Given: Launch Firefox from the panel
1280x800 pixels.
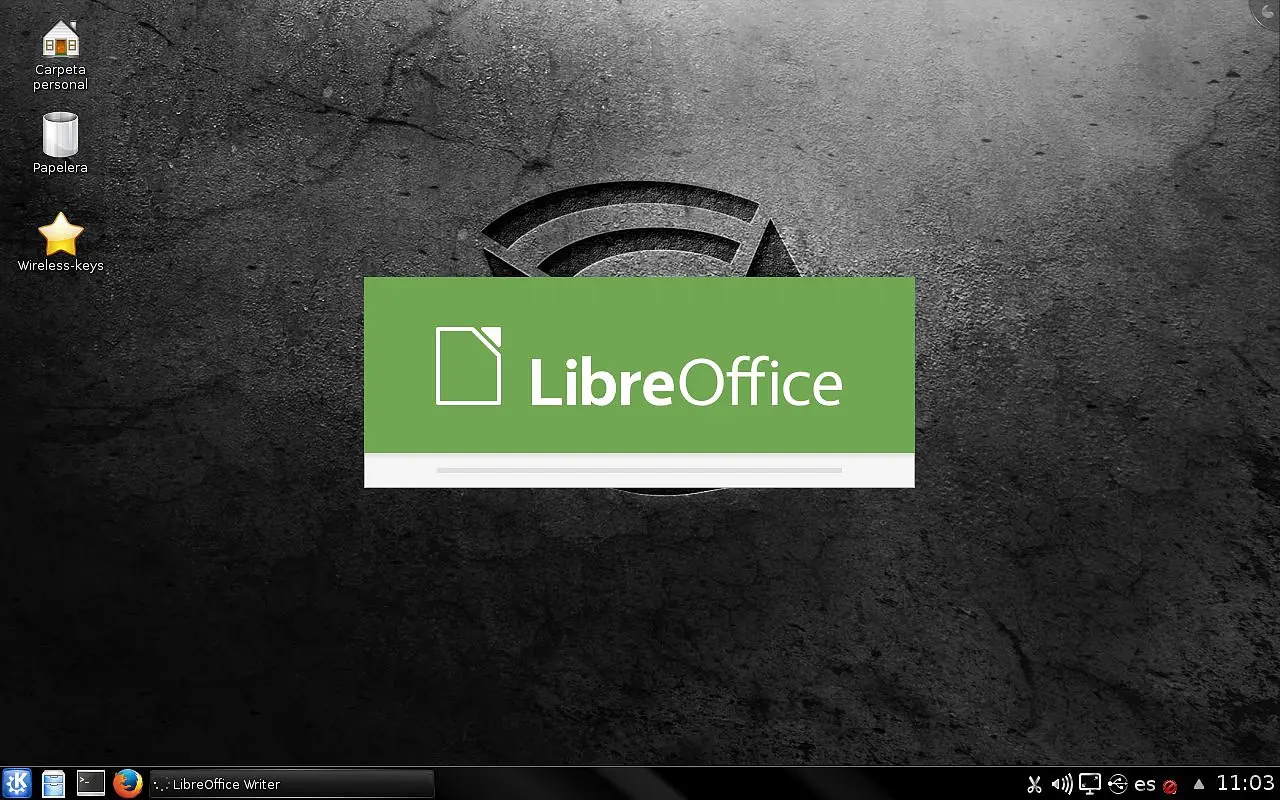Looking at the screenshot, I should click(127, 783).
